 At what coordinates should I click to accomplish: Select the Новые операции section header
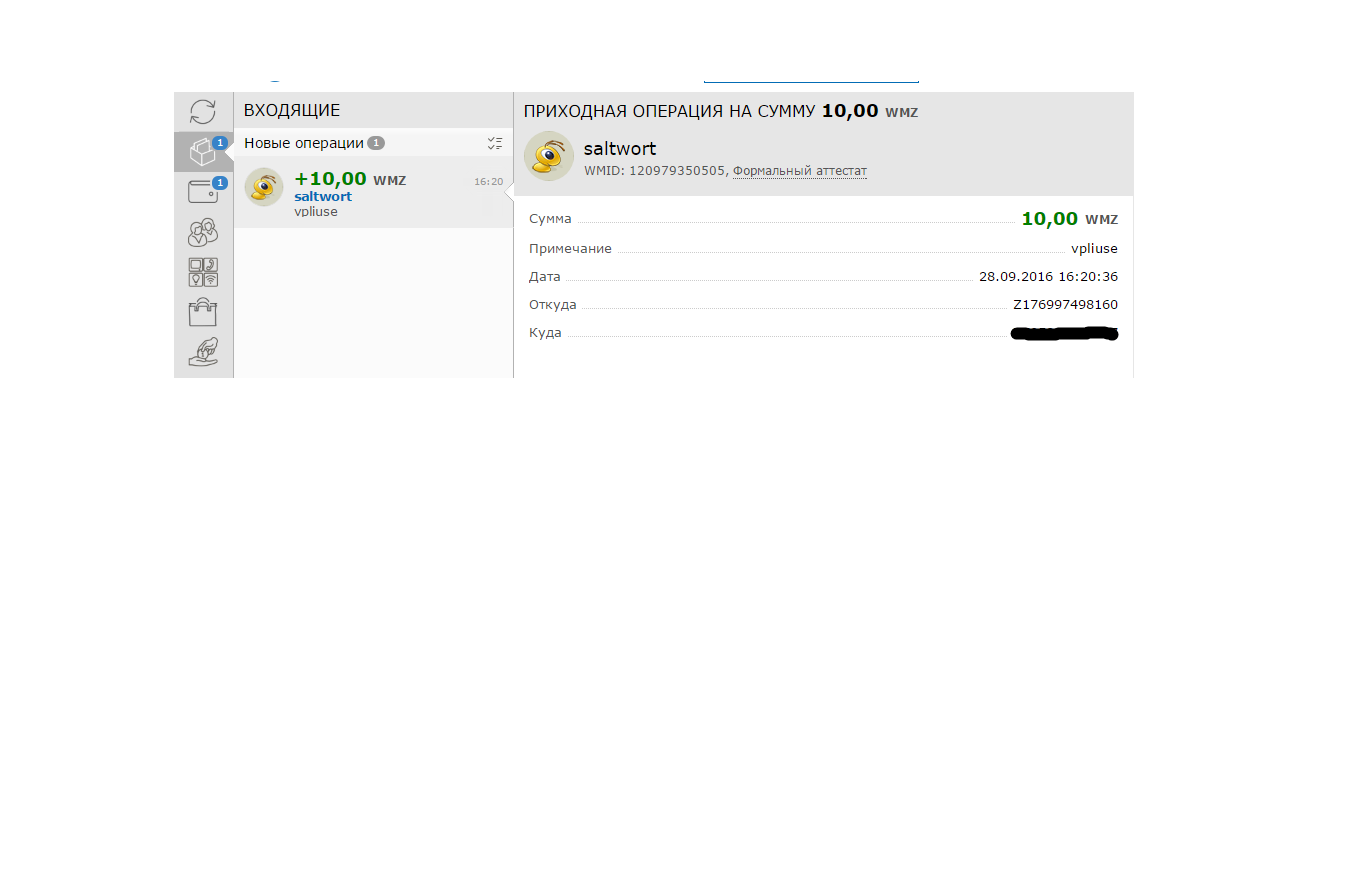[x=373, y=143]
